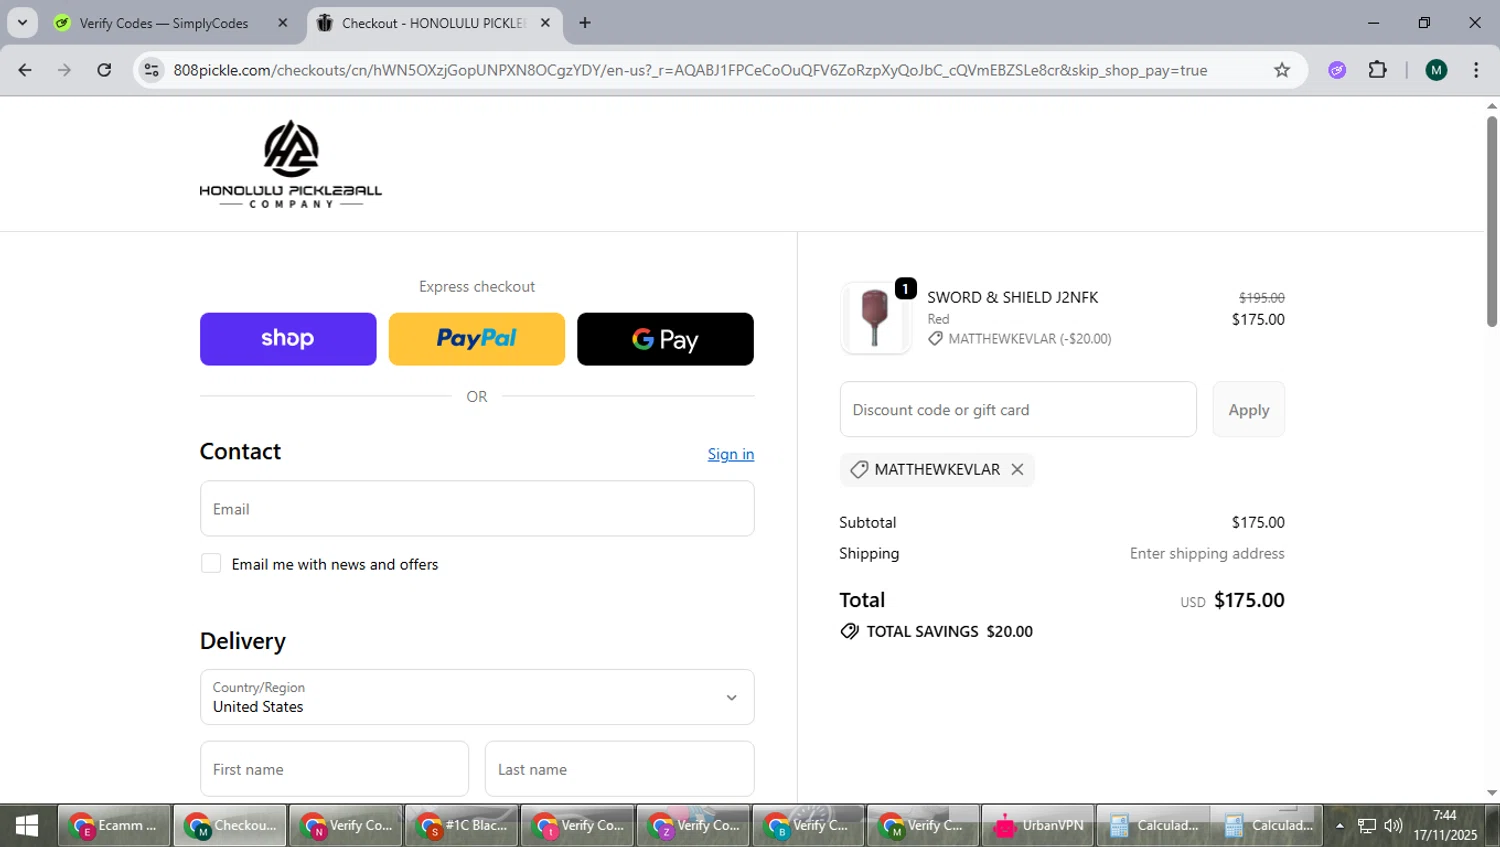Viewport: 1500px width, 847px height.
Task: Open the taskbar clock and date
Action: pos(1445,825)
